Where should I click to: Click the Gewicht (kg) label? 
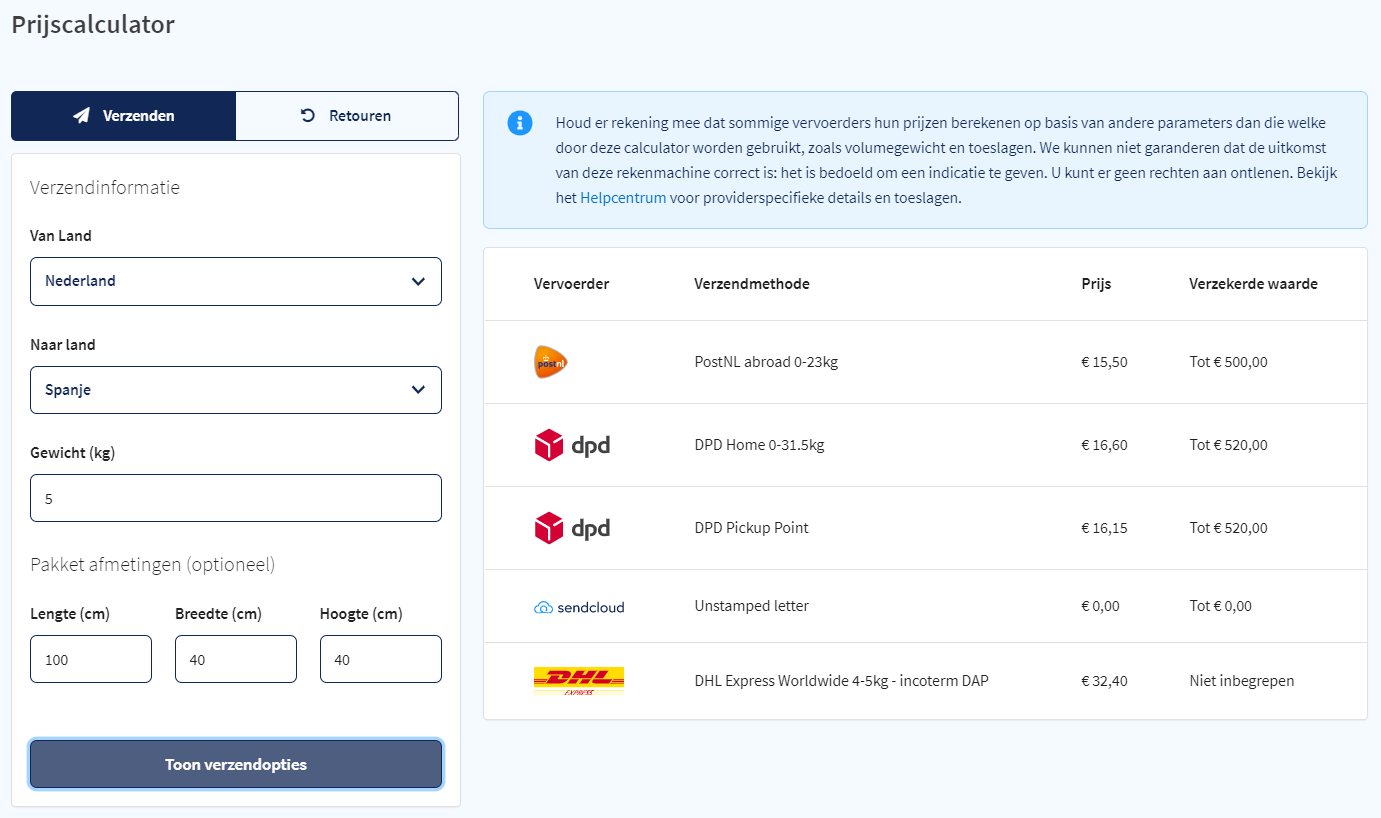tap(73, 453)
